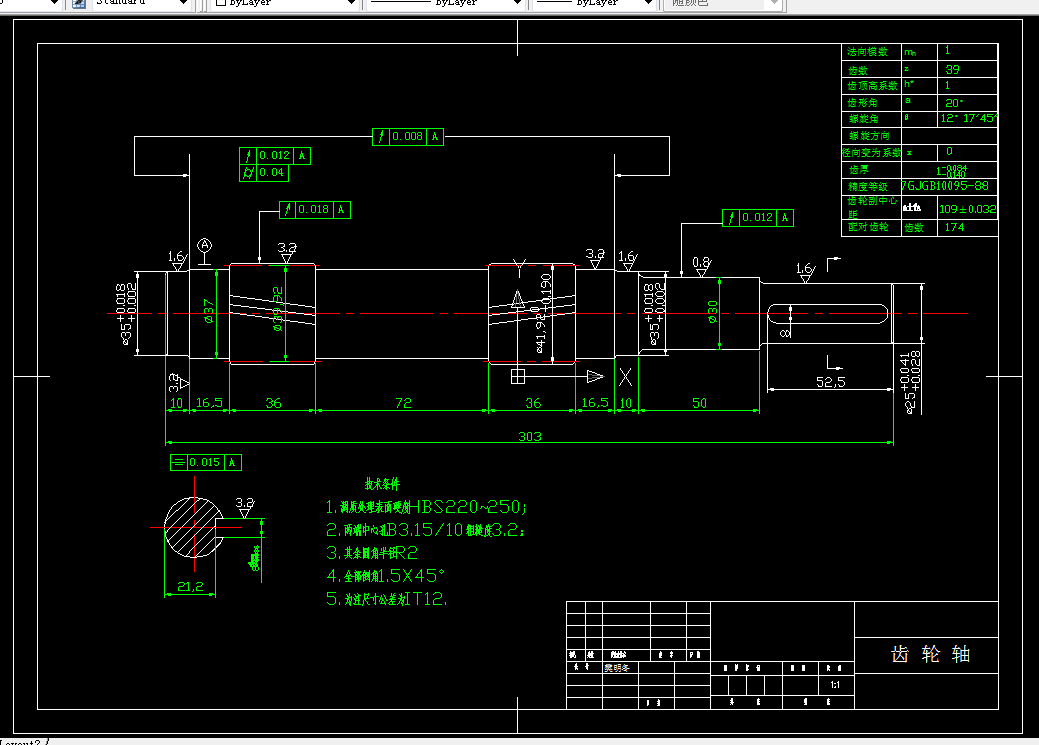Select the keyway width 8 dimension
Viewport: 1039px width, 745px height.
pos(785,333)
